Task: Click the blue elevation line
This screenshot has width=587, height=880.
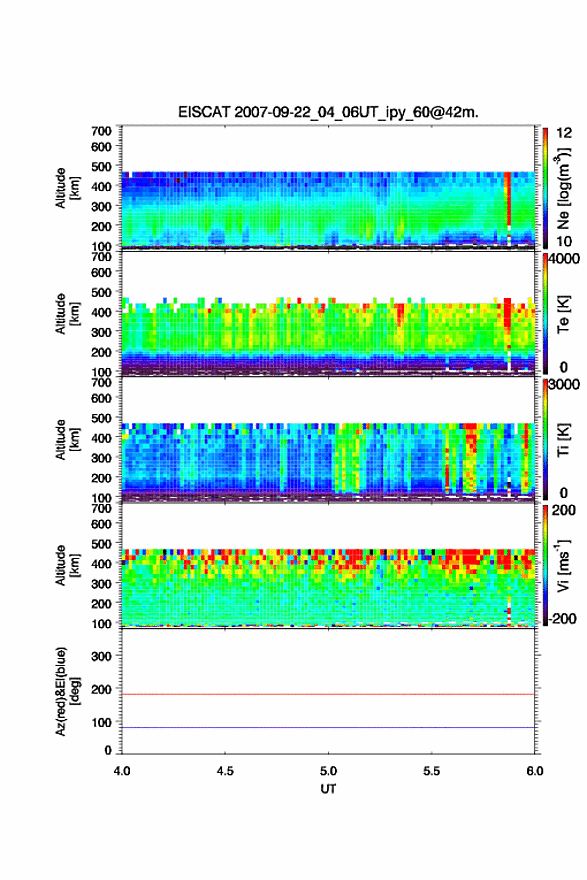Action: tap(328, 727)
